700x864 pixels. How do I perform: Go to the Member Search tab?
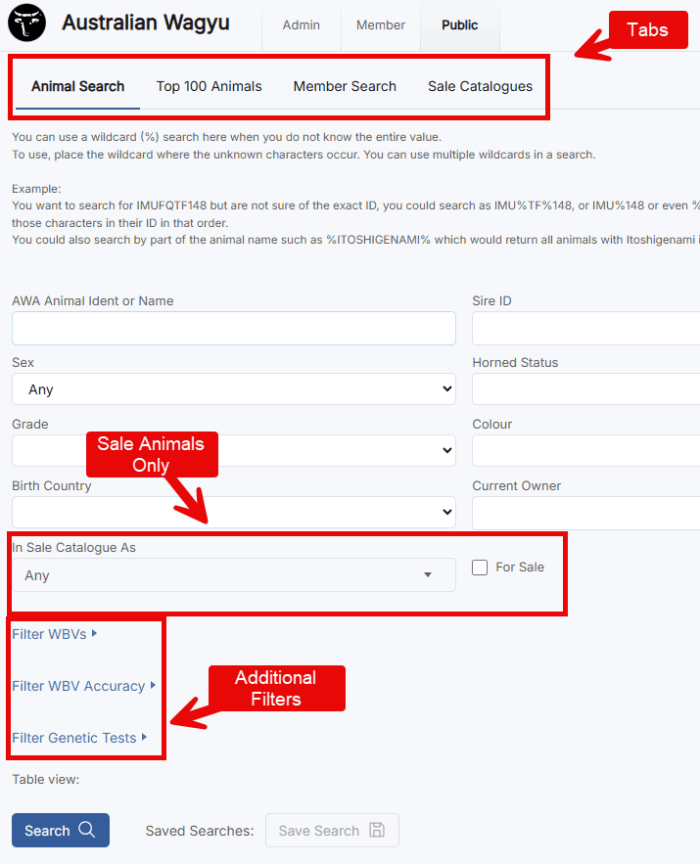click(344, 87)
